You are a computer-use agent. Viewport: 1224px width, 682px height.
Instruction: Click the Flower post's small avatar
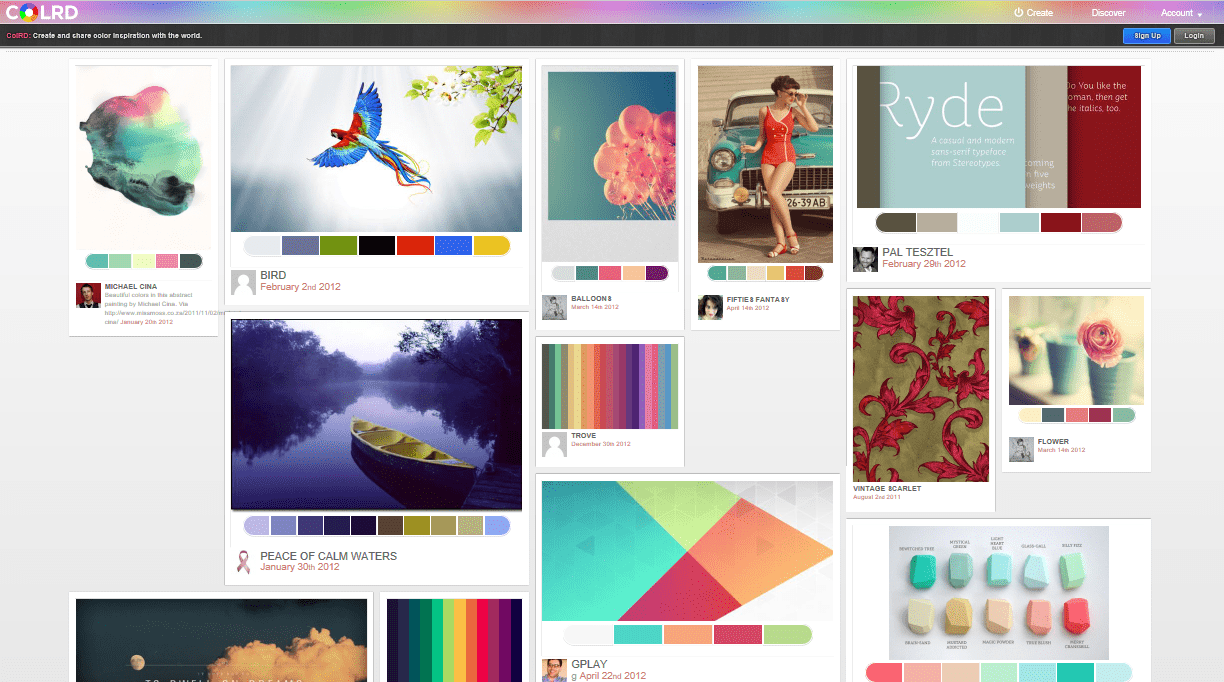tap(1021, 449)
